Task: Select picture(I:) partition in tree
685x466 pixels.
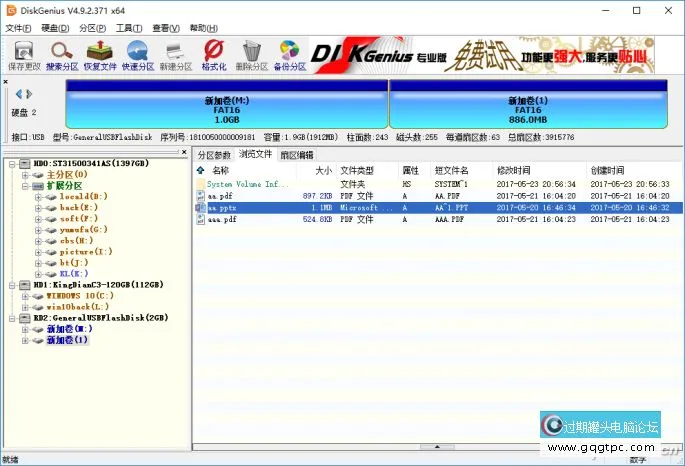Action: click(x=86, y=252)
